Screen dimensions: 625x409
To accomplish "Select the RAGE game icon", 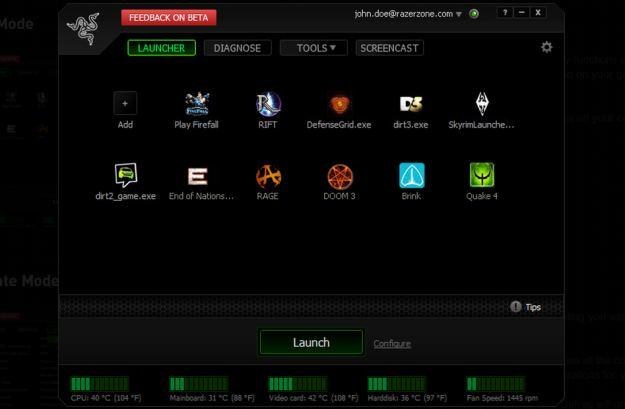I will point(268,176).
